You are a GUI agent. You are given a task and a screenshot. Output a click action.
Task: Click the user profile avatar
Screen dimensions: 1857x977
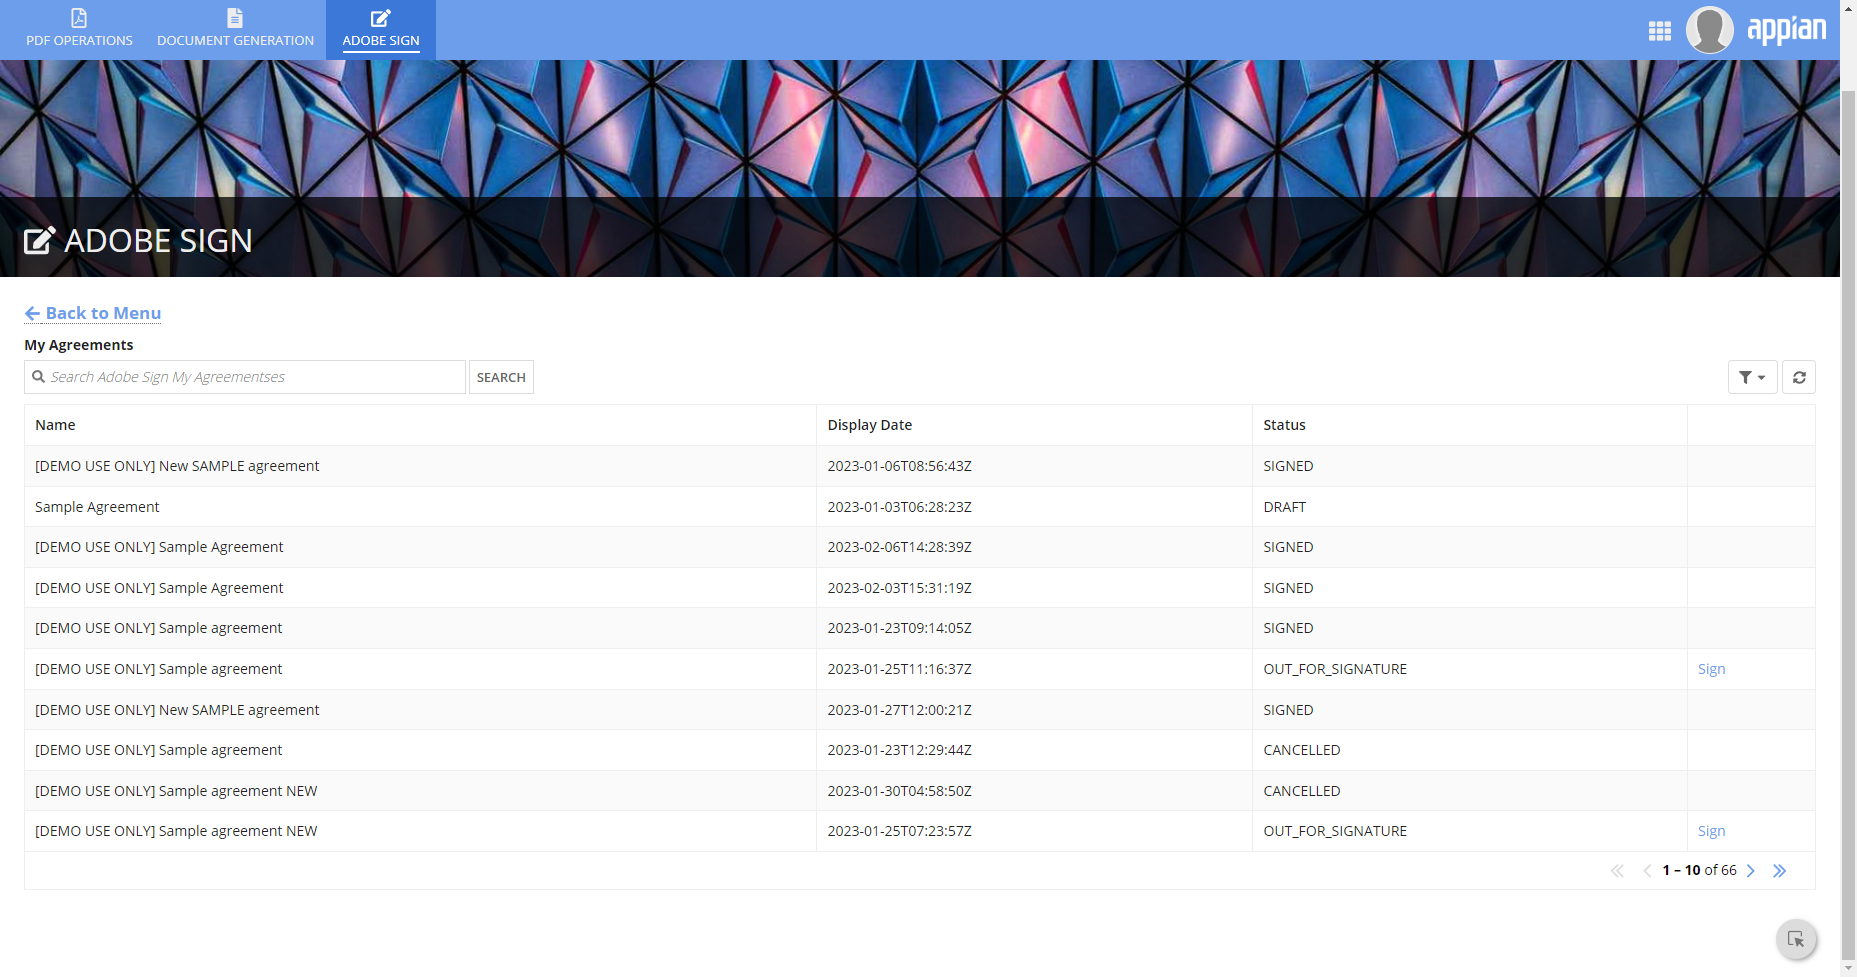tap(1709, 30)
